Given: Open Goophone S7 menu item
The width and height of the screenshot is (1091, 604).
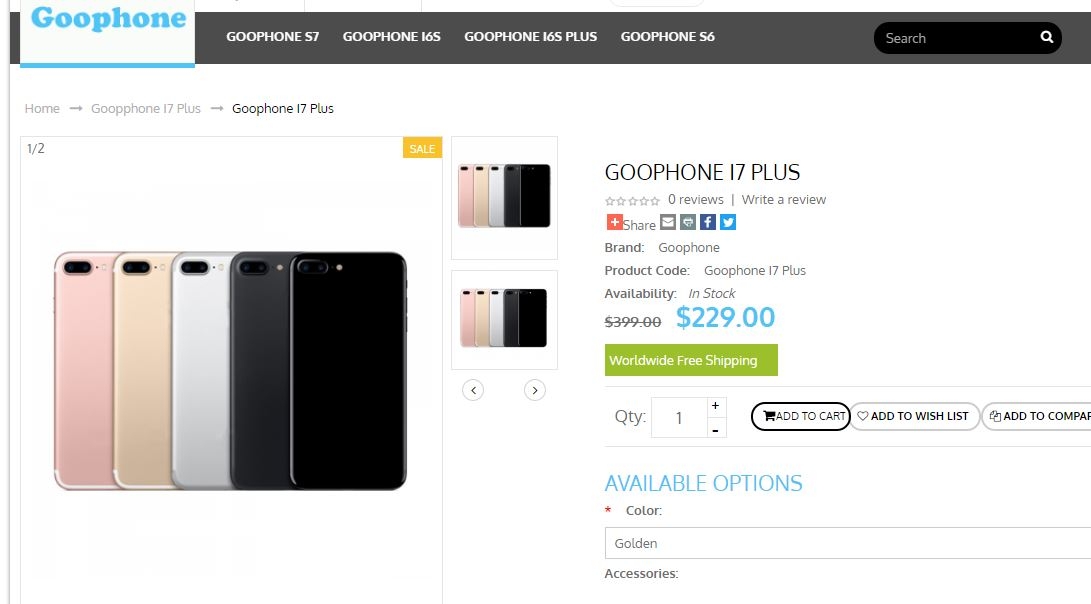Looking at the screenshot, I should pos(272,37).
